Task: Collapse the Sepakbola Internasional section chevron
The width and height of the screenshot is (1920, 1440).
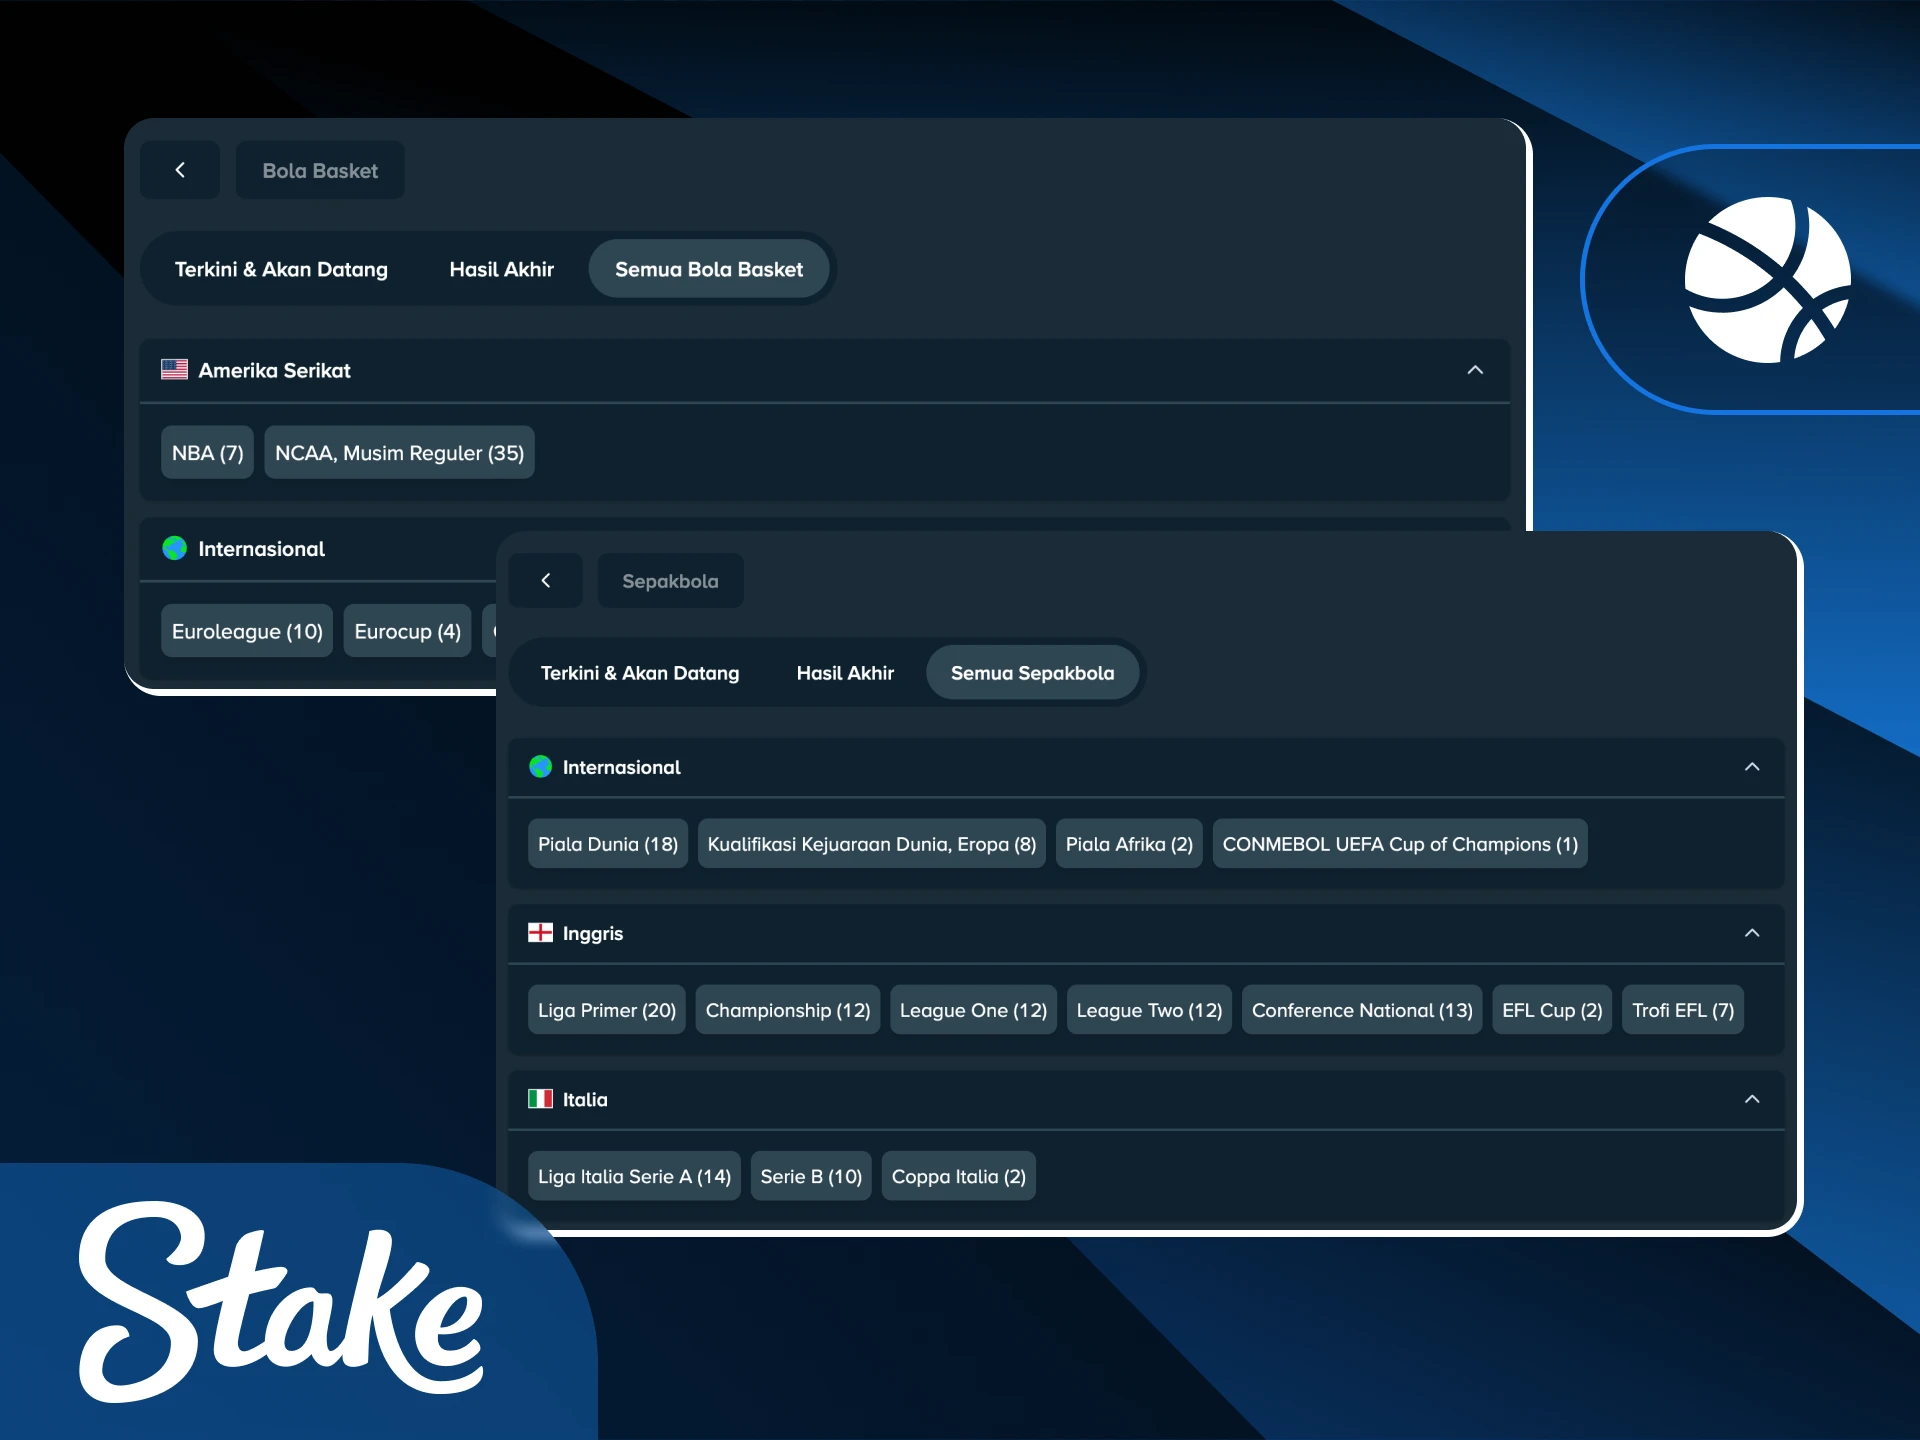Action: pyautogui.click(x=1752, y=767)
